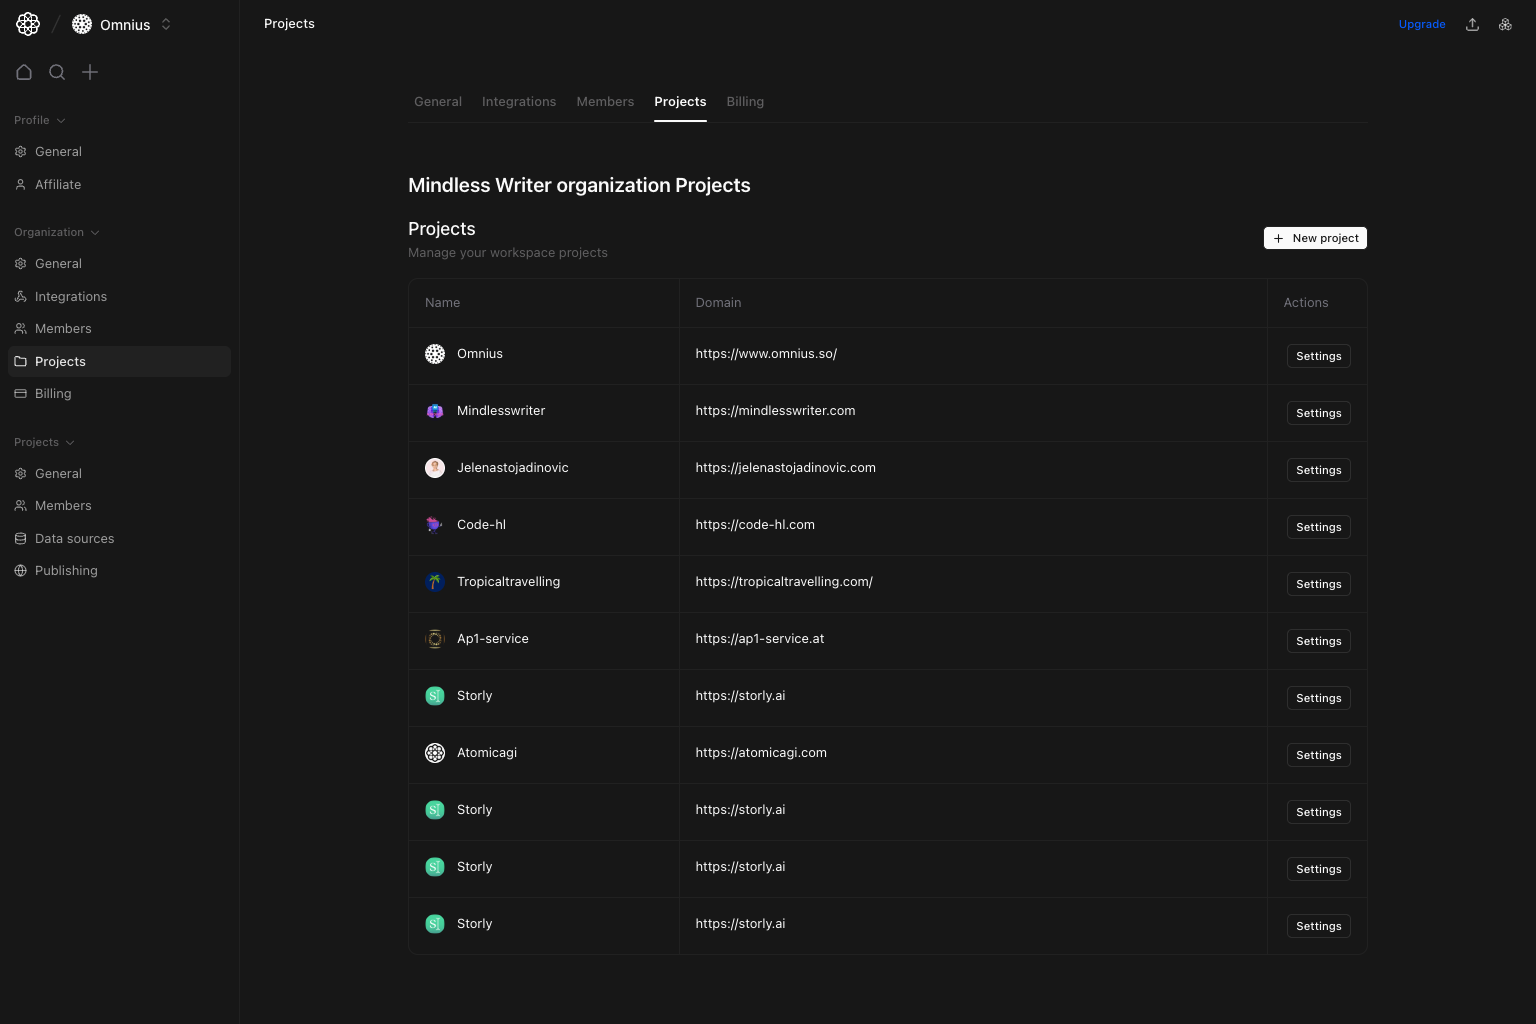The width and height of the screenshot is (1536, 1024).
Task: Open Settings for the Mindlesswriter project
Action: tap(1318, 412)
